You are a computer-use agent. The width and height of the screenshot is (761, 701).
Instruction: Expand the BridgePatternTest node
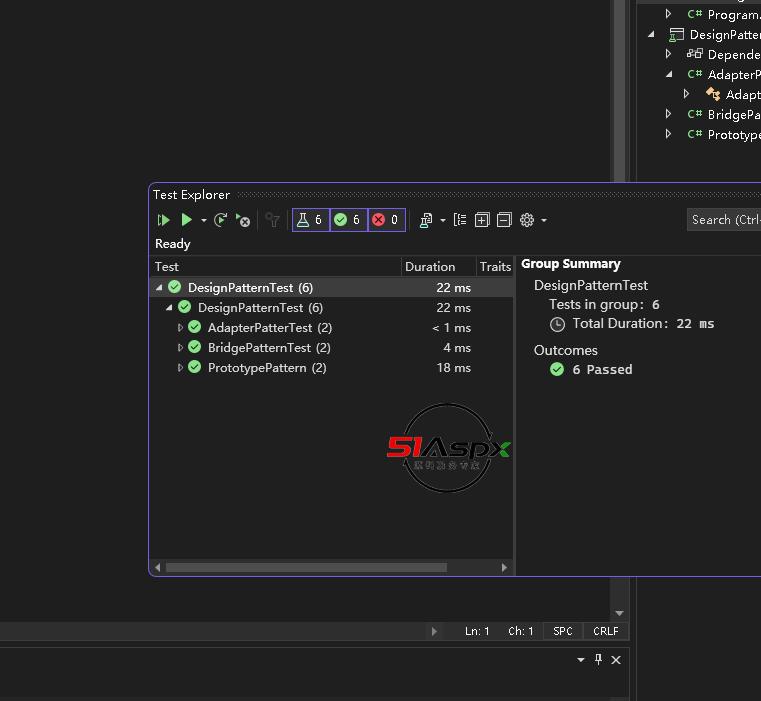click(181, 348)
